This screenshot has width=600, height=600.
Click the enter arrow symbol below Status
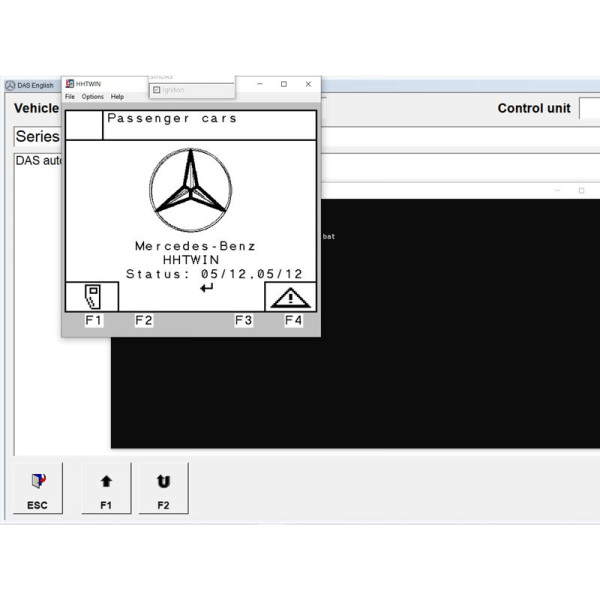(x=207, y=288)
